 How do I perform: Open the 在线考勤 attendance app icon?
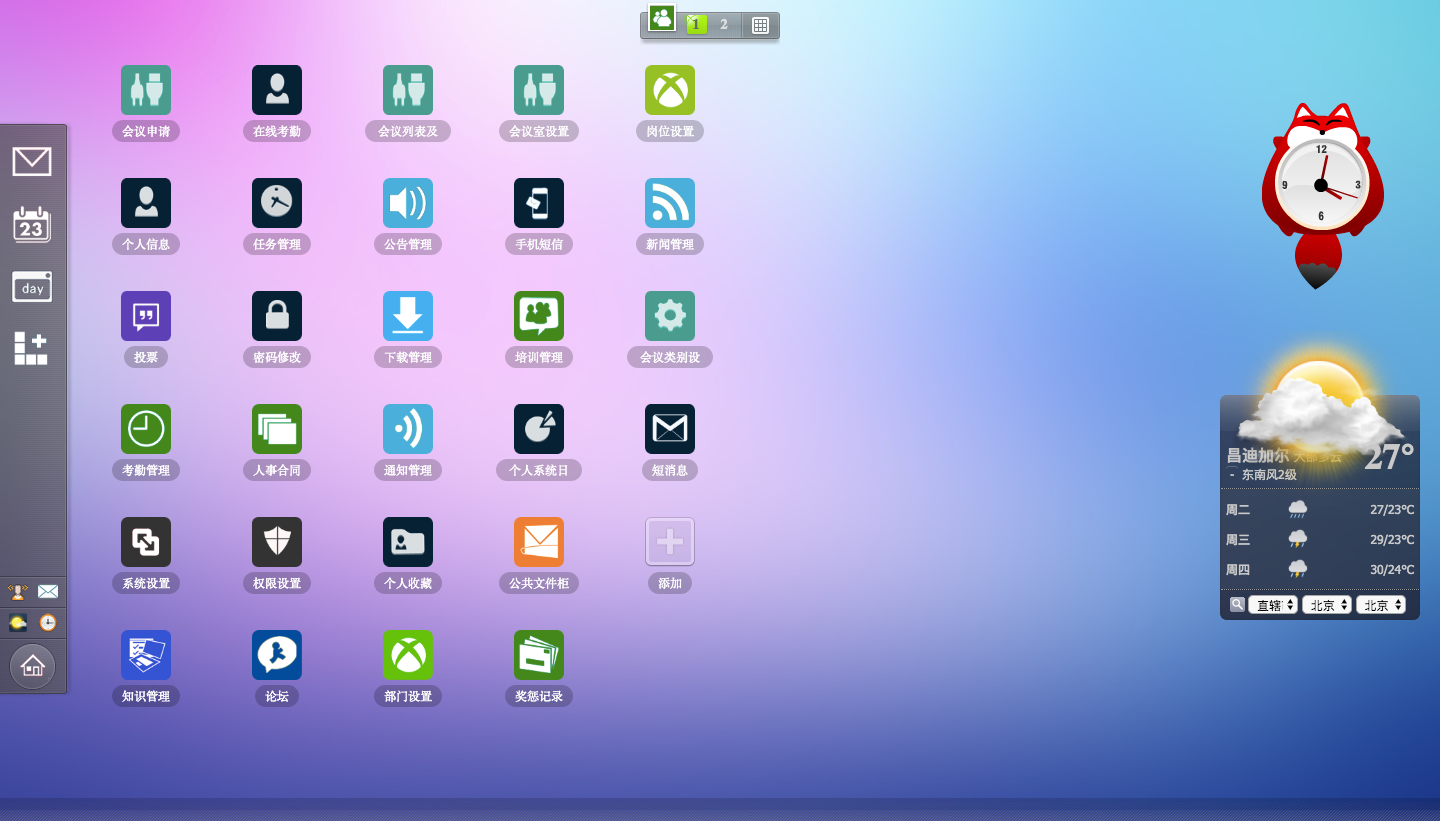pyautogui.click(x=277, y=90)
